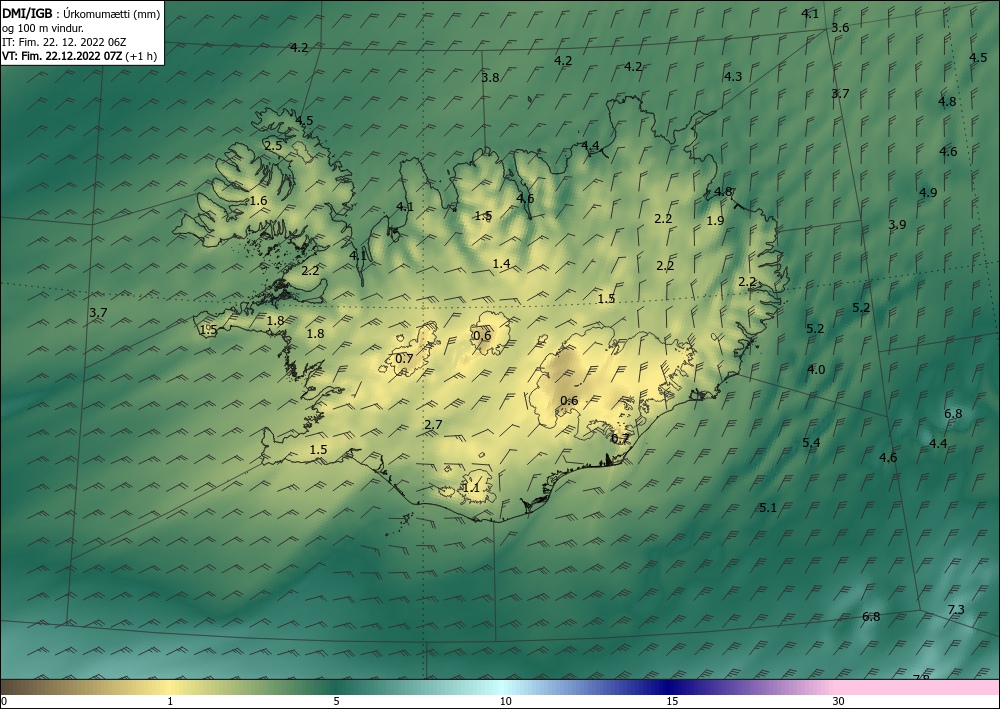Select the 1.1 value on Mýrdalsjökull glacier
1000x709 pixels.
point(470,488)
